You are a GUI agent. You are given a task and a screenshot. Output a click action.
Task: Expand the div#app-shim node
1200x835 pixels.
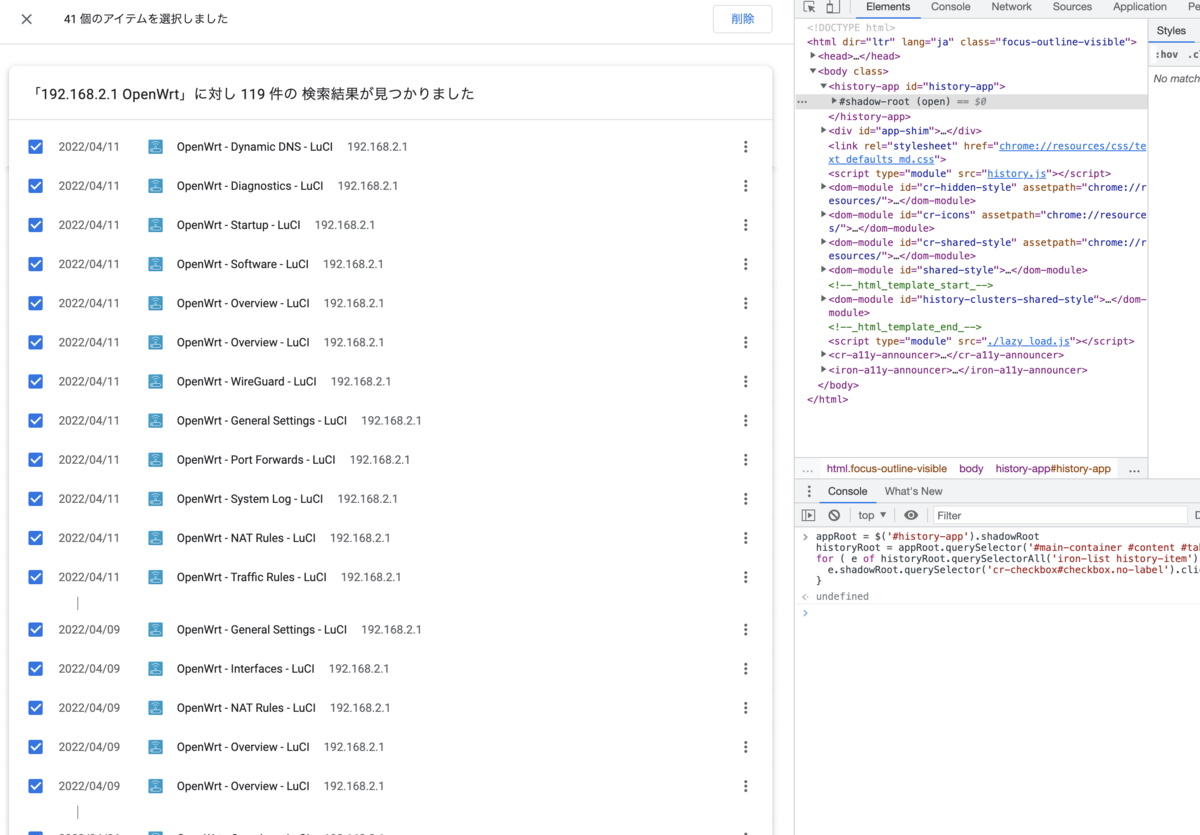[824, 131]
